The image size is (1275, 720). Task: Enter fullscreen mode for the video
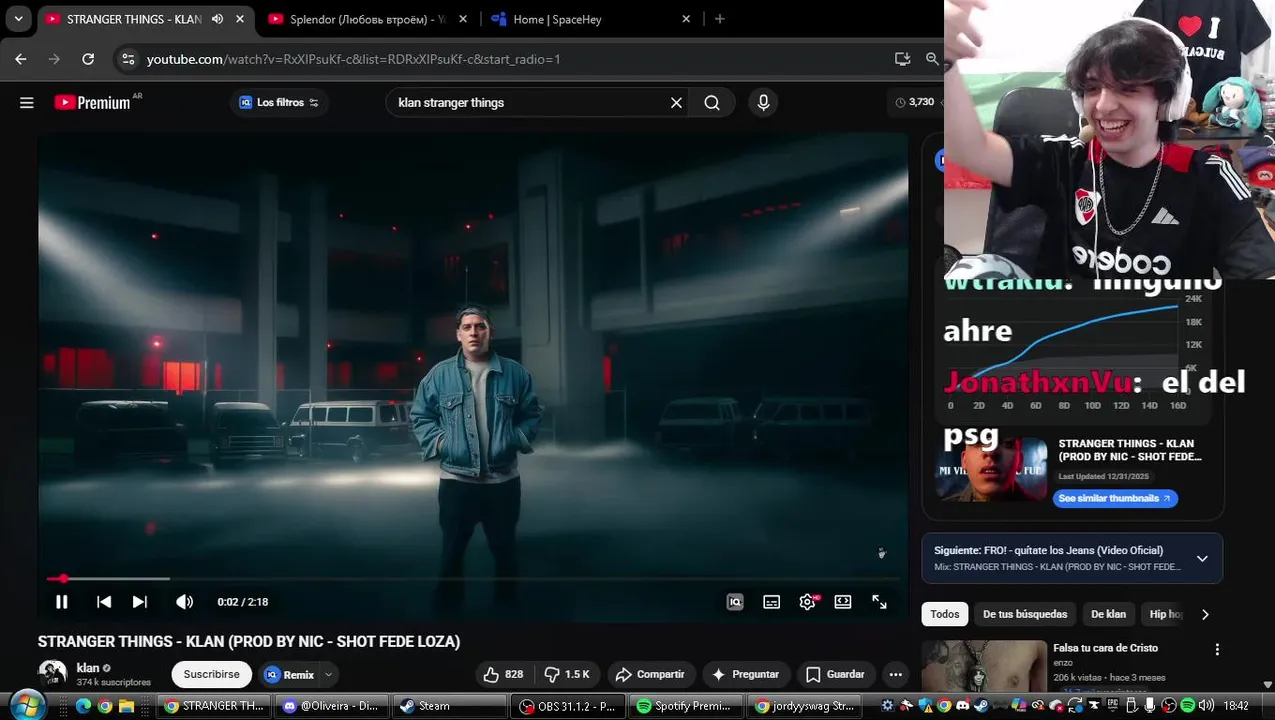point(879,602)
